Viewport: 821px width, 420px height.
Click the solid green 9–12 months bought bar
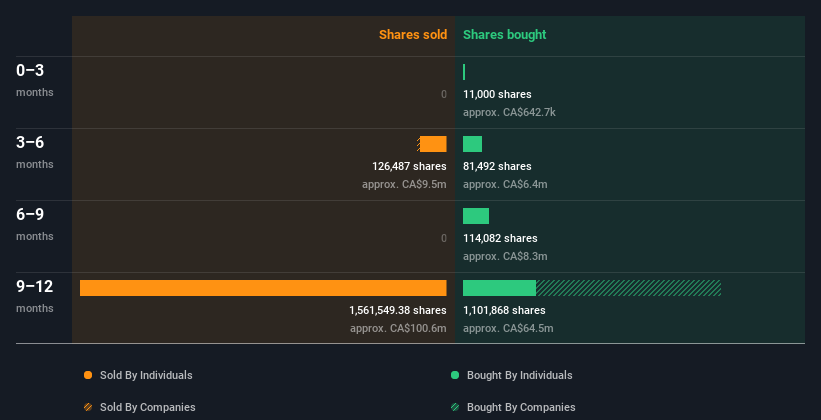coord(500,288)
